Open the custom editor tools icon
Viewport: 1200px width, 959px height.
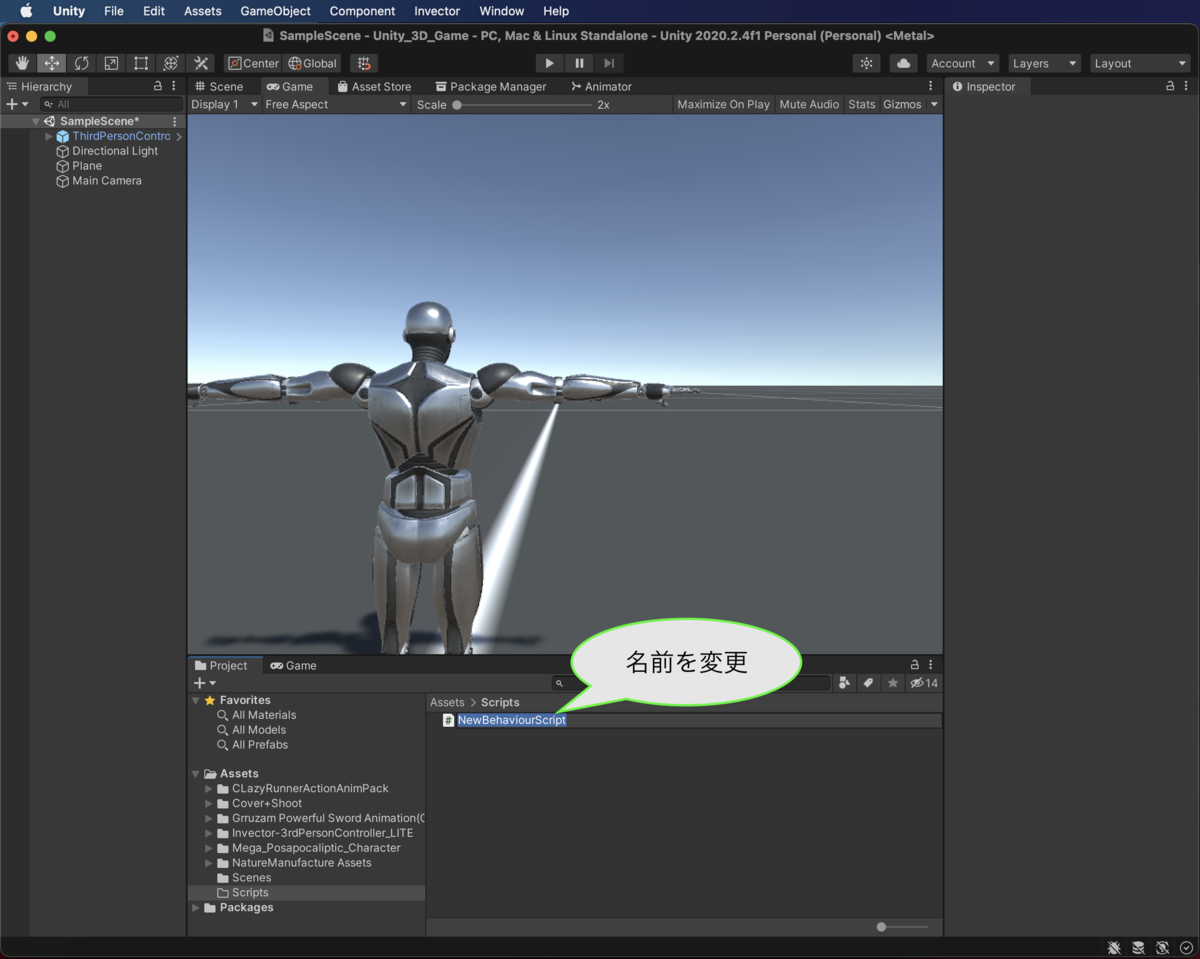click(201, 63)
